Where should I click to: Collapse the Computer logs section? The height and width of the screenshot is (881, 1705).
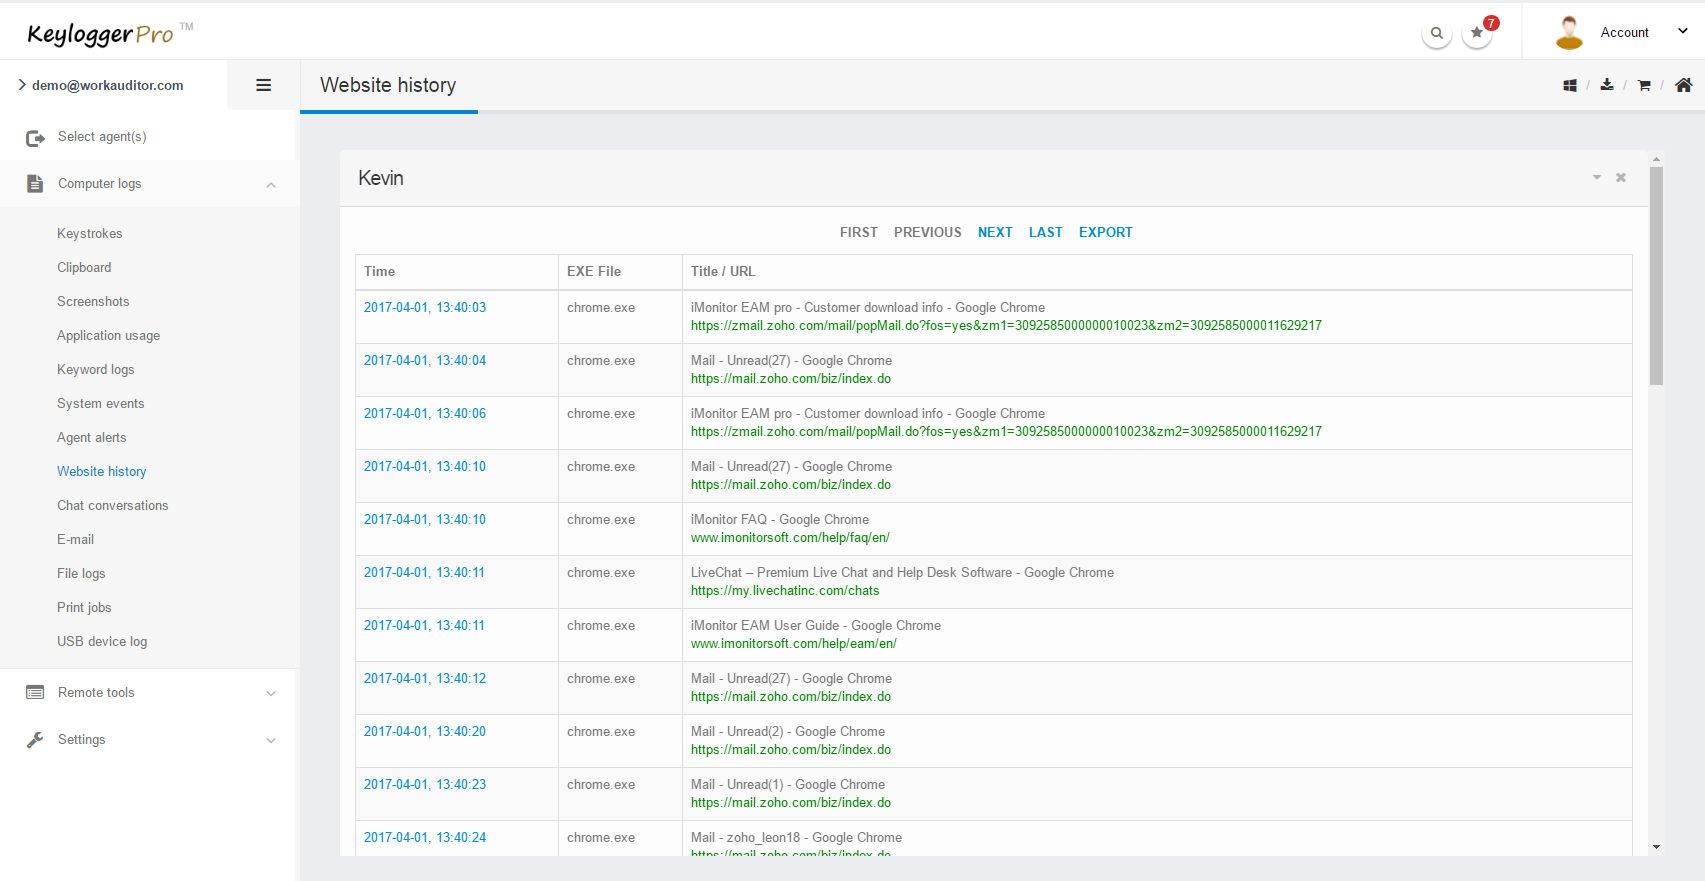click(x=271, y=185)
